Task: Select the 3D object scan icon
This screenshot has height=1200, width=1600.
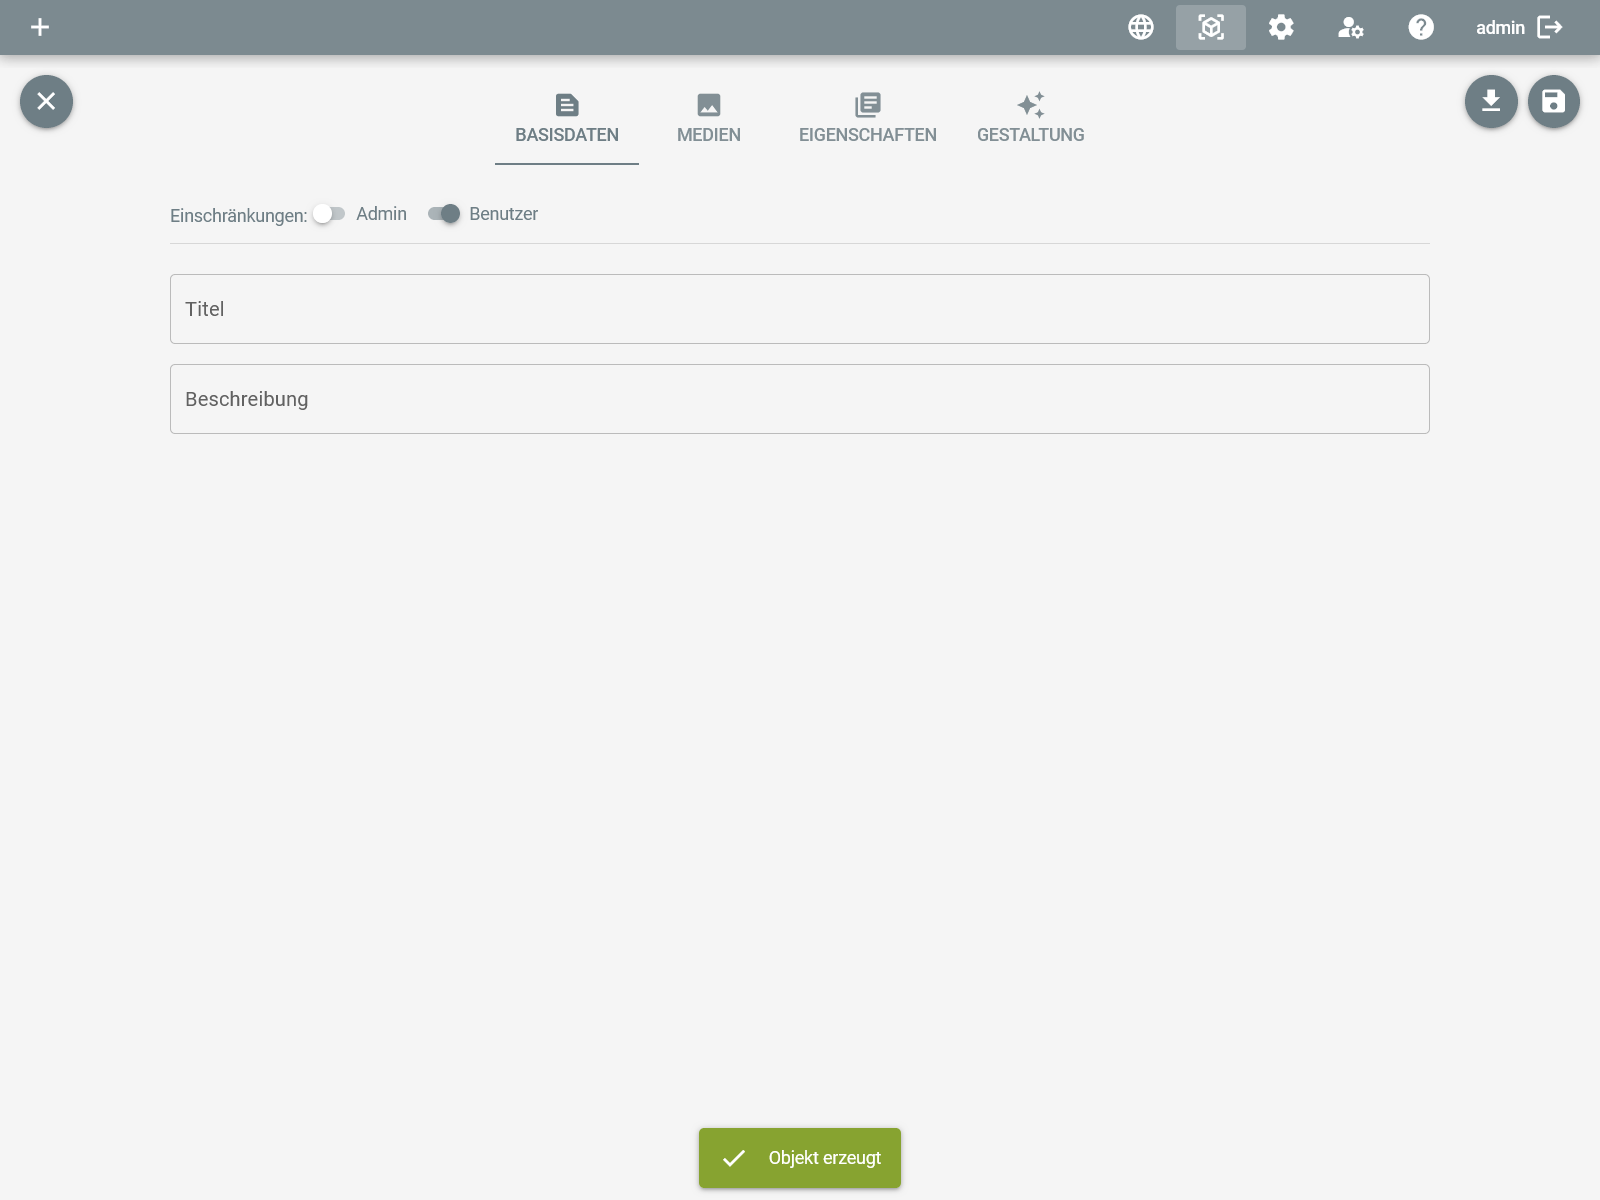Action: (x=1211, y=27)
